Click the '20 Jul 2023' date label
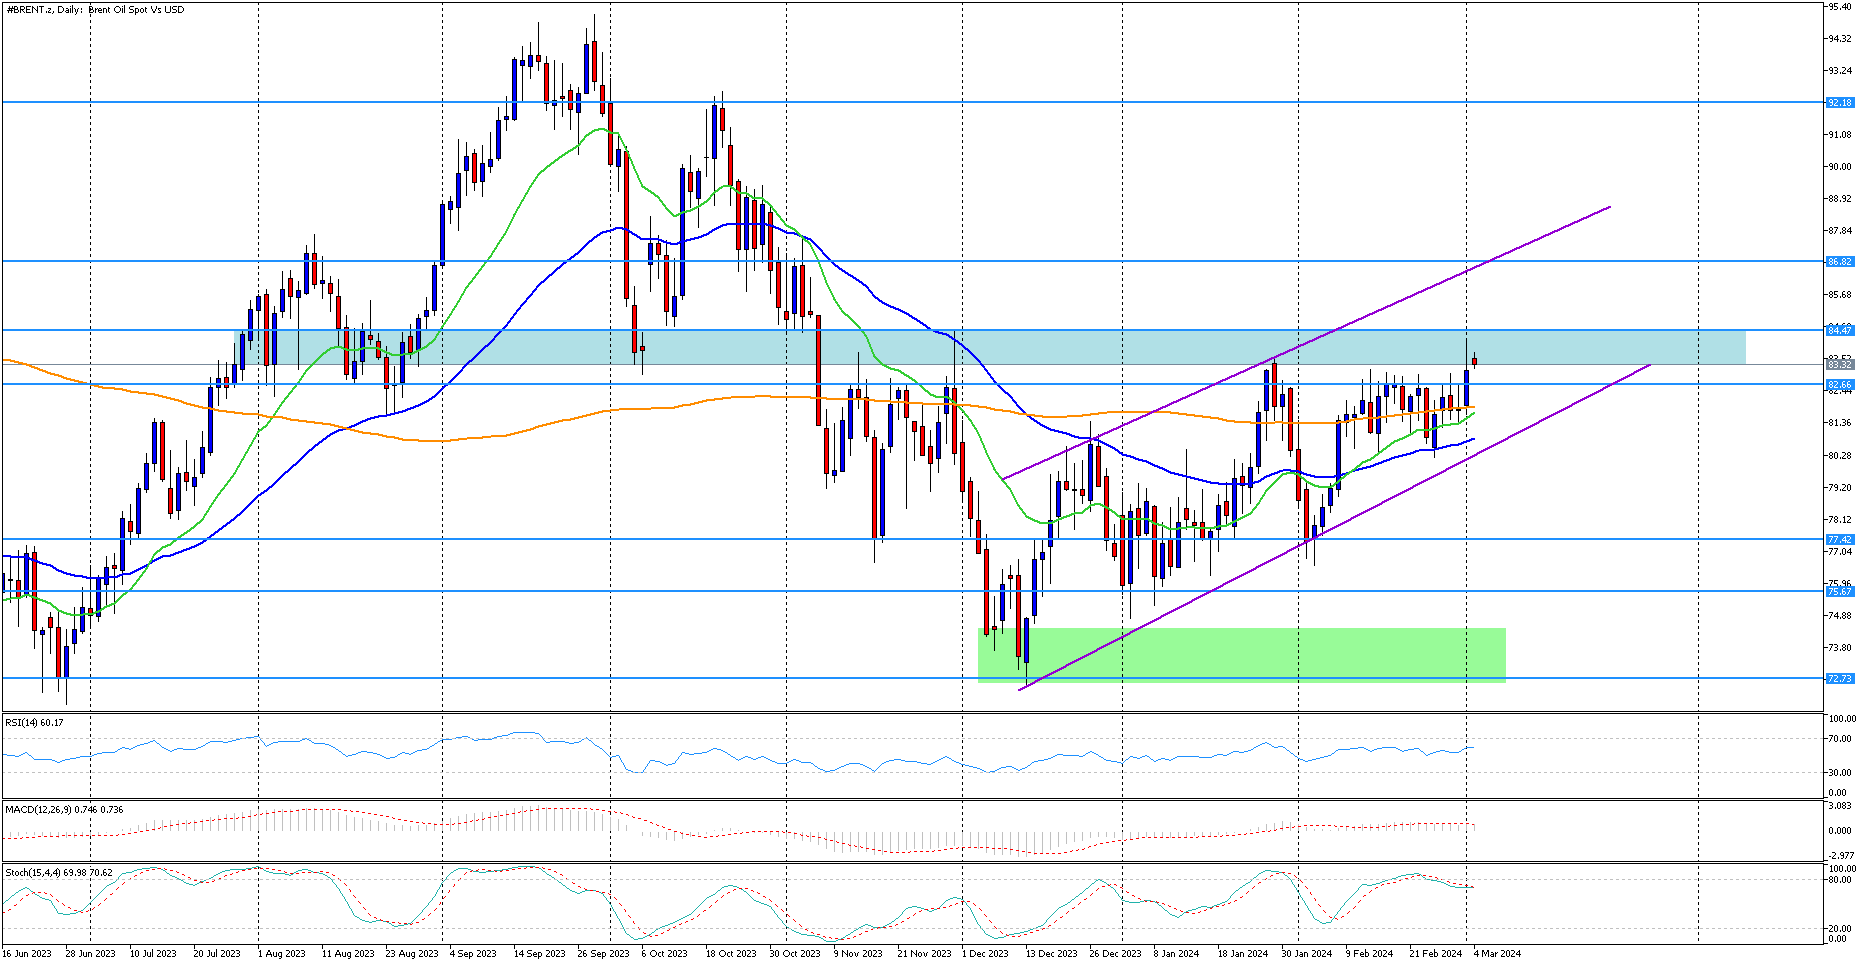Screen dimensions: 1866x965 [x=217, y=954]
